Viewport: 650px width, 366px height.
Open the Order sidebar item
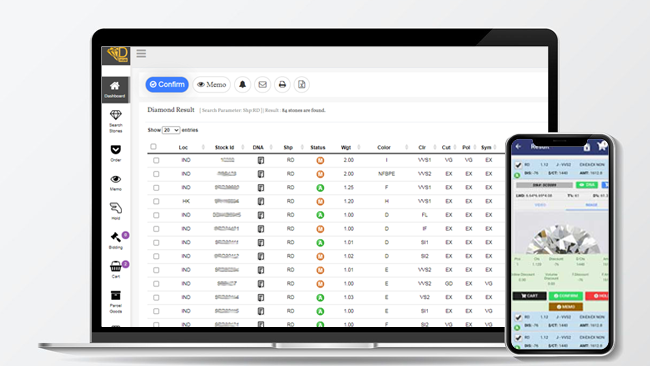point(116,153)
